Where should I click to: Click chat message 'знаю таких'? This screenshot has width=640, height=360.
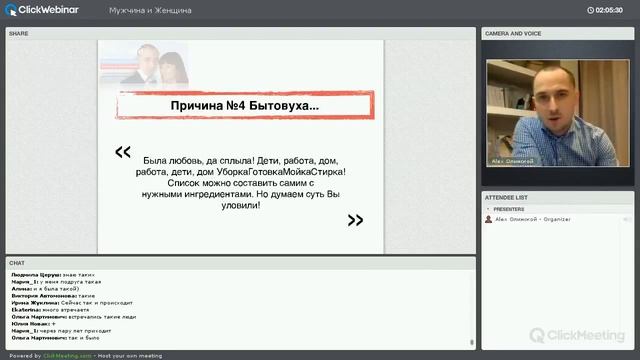click(x=78, y=275)
